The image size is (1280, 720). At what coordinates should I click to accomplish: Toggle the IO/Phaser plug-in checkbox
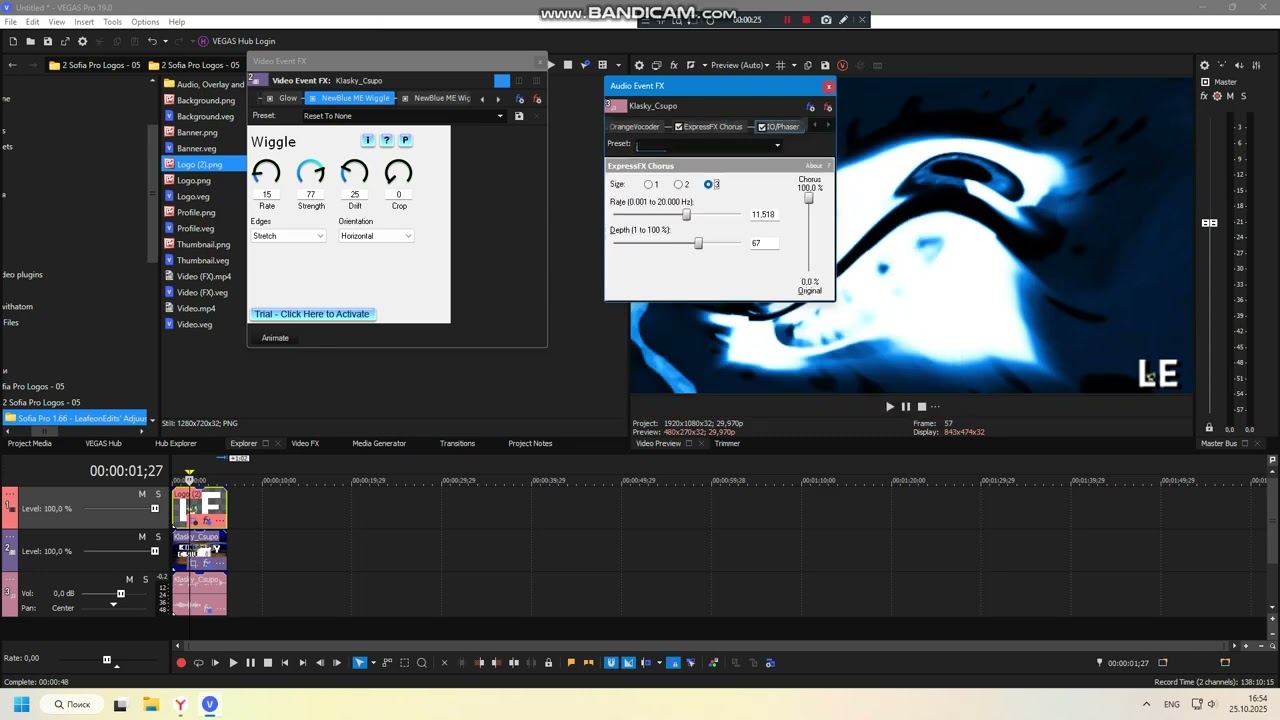click(762, 127)
